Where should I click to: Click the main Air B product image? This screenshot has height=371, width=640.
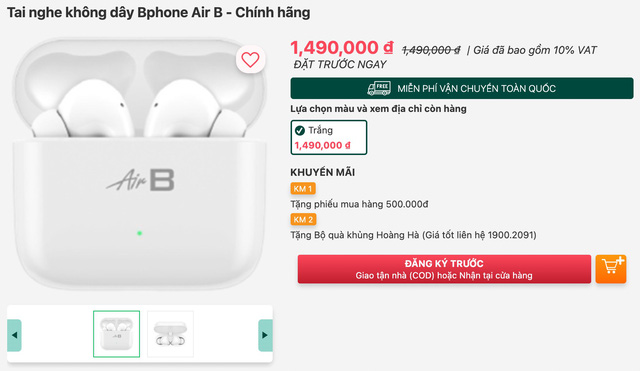click(x=140, y=164)
